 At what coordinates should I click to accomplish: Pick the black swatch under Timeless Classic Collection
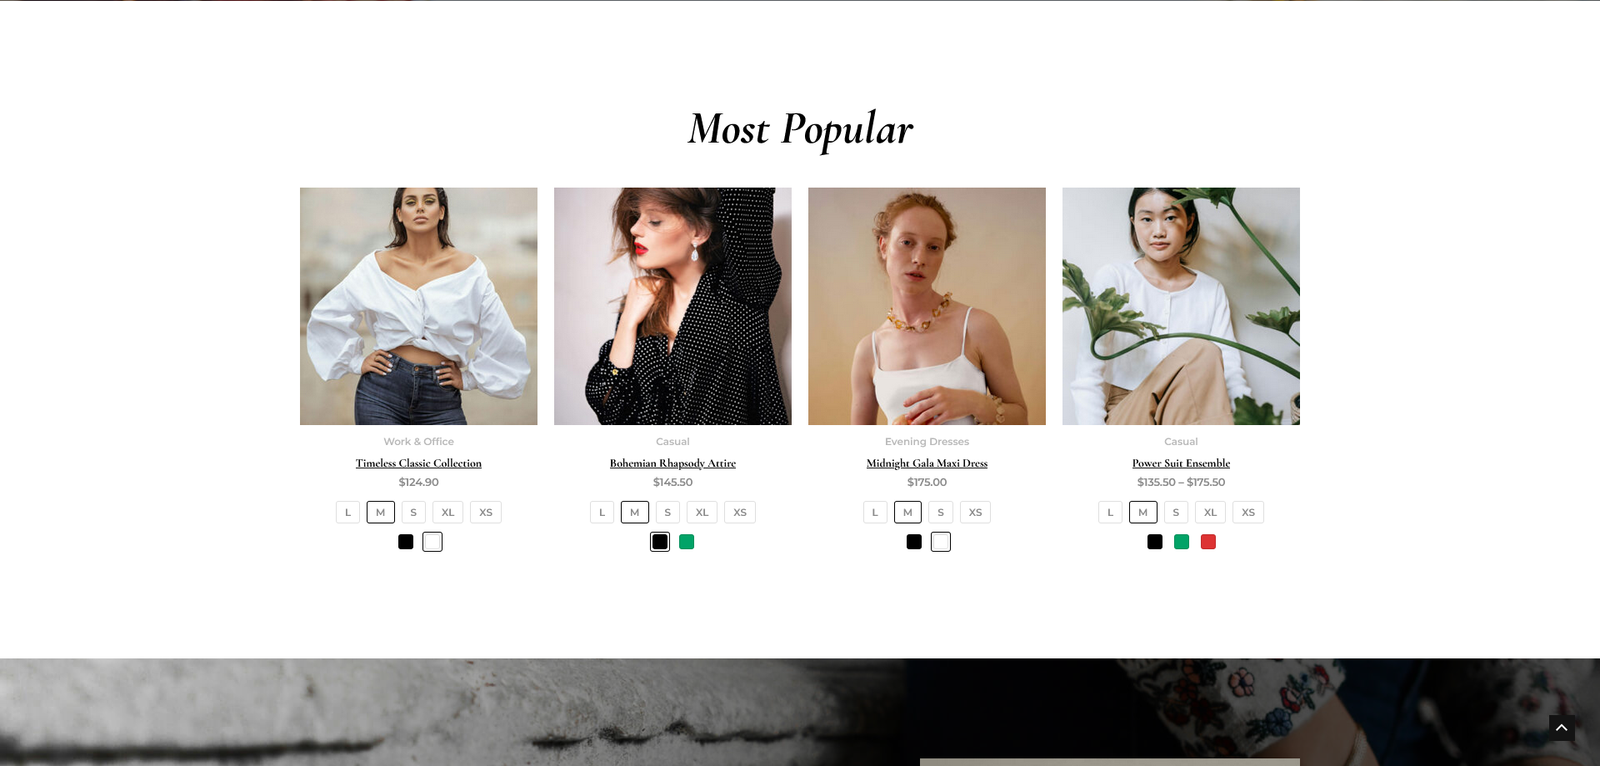point(406,542)
